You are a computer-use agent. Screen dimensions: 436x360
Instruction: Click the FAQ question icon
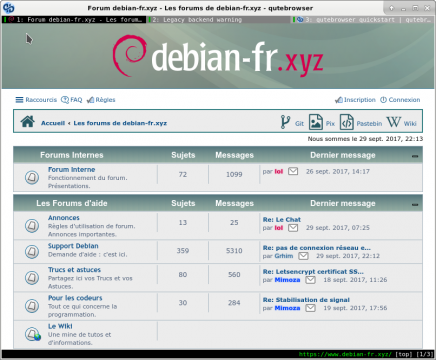(65, 100)
